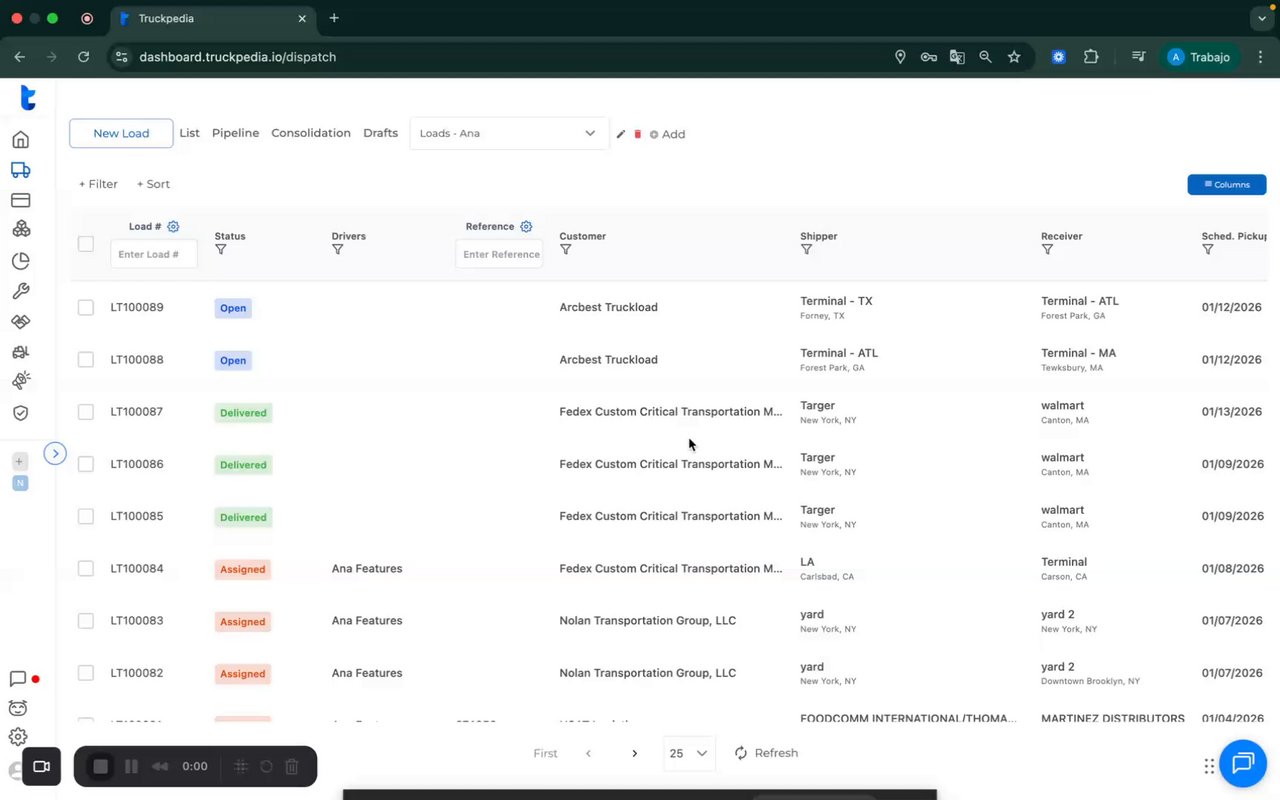Open the shield check icon in sidebar

tap(20, 413)
